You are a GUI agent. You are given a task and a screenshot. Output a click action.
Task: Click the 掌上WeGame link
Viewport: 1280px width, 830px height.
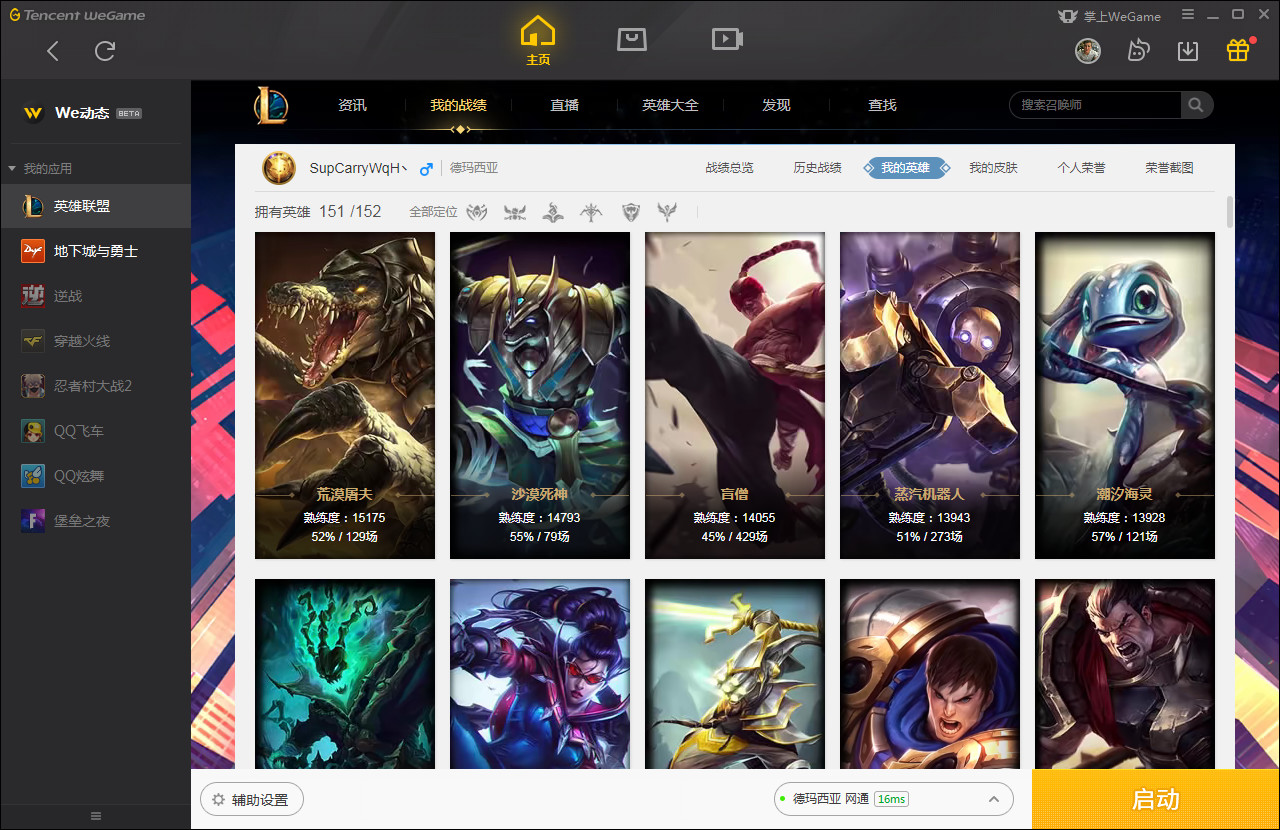pyautogui.click(x=1110, y=16)
